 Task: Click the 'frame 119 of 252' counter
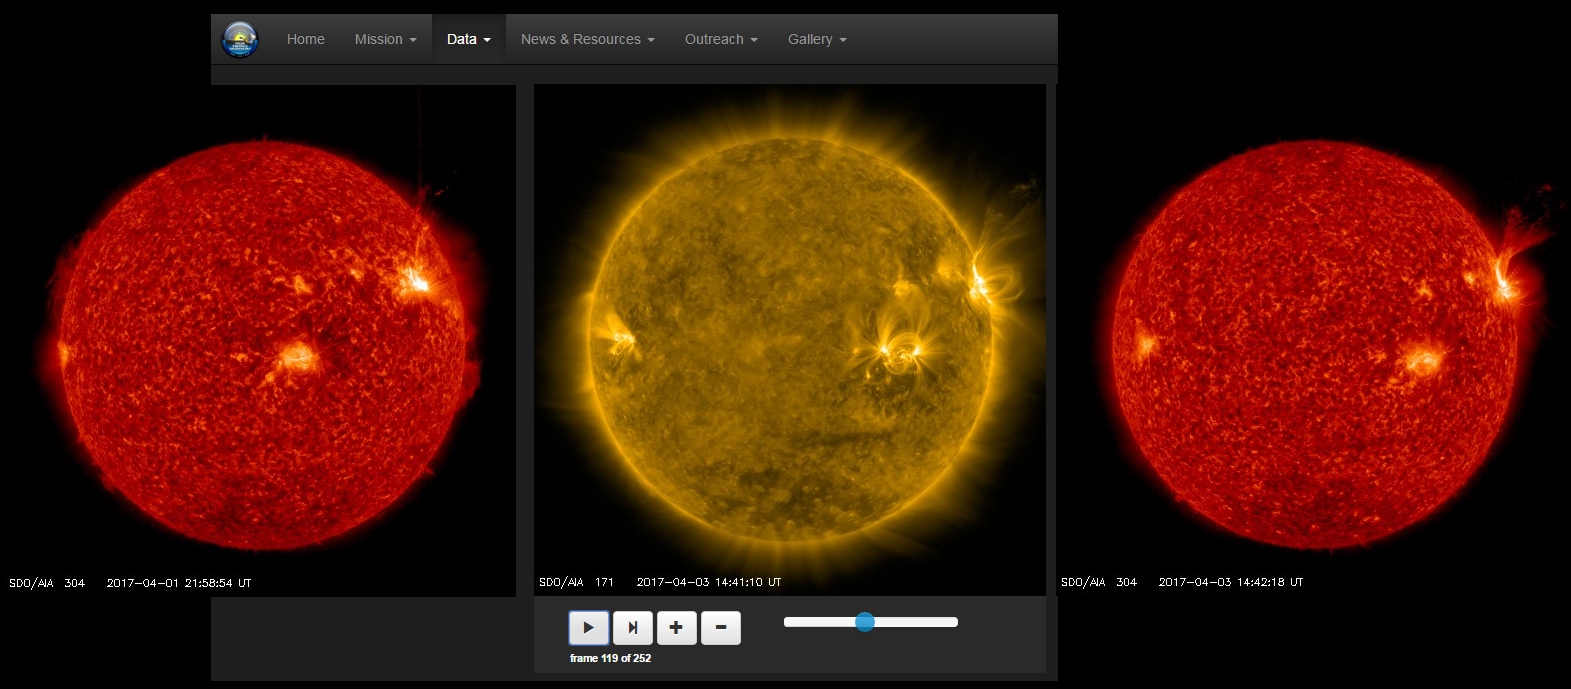click(x=610, y=658)
